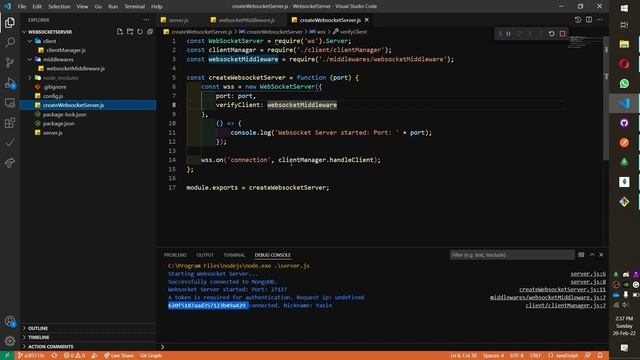Open Source Control view in activity bar
Screen dimensions: 640x360
click(x=10, y=62)
